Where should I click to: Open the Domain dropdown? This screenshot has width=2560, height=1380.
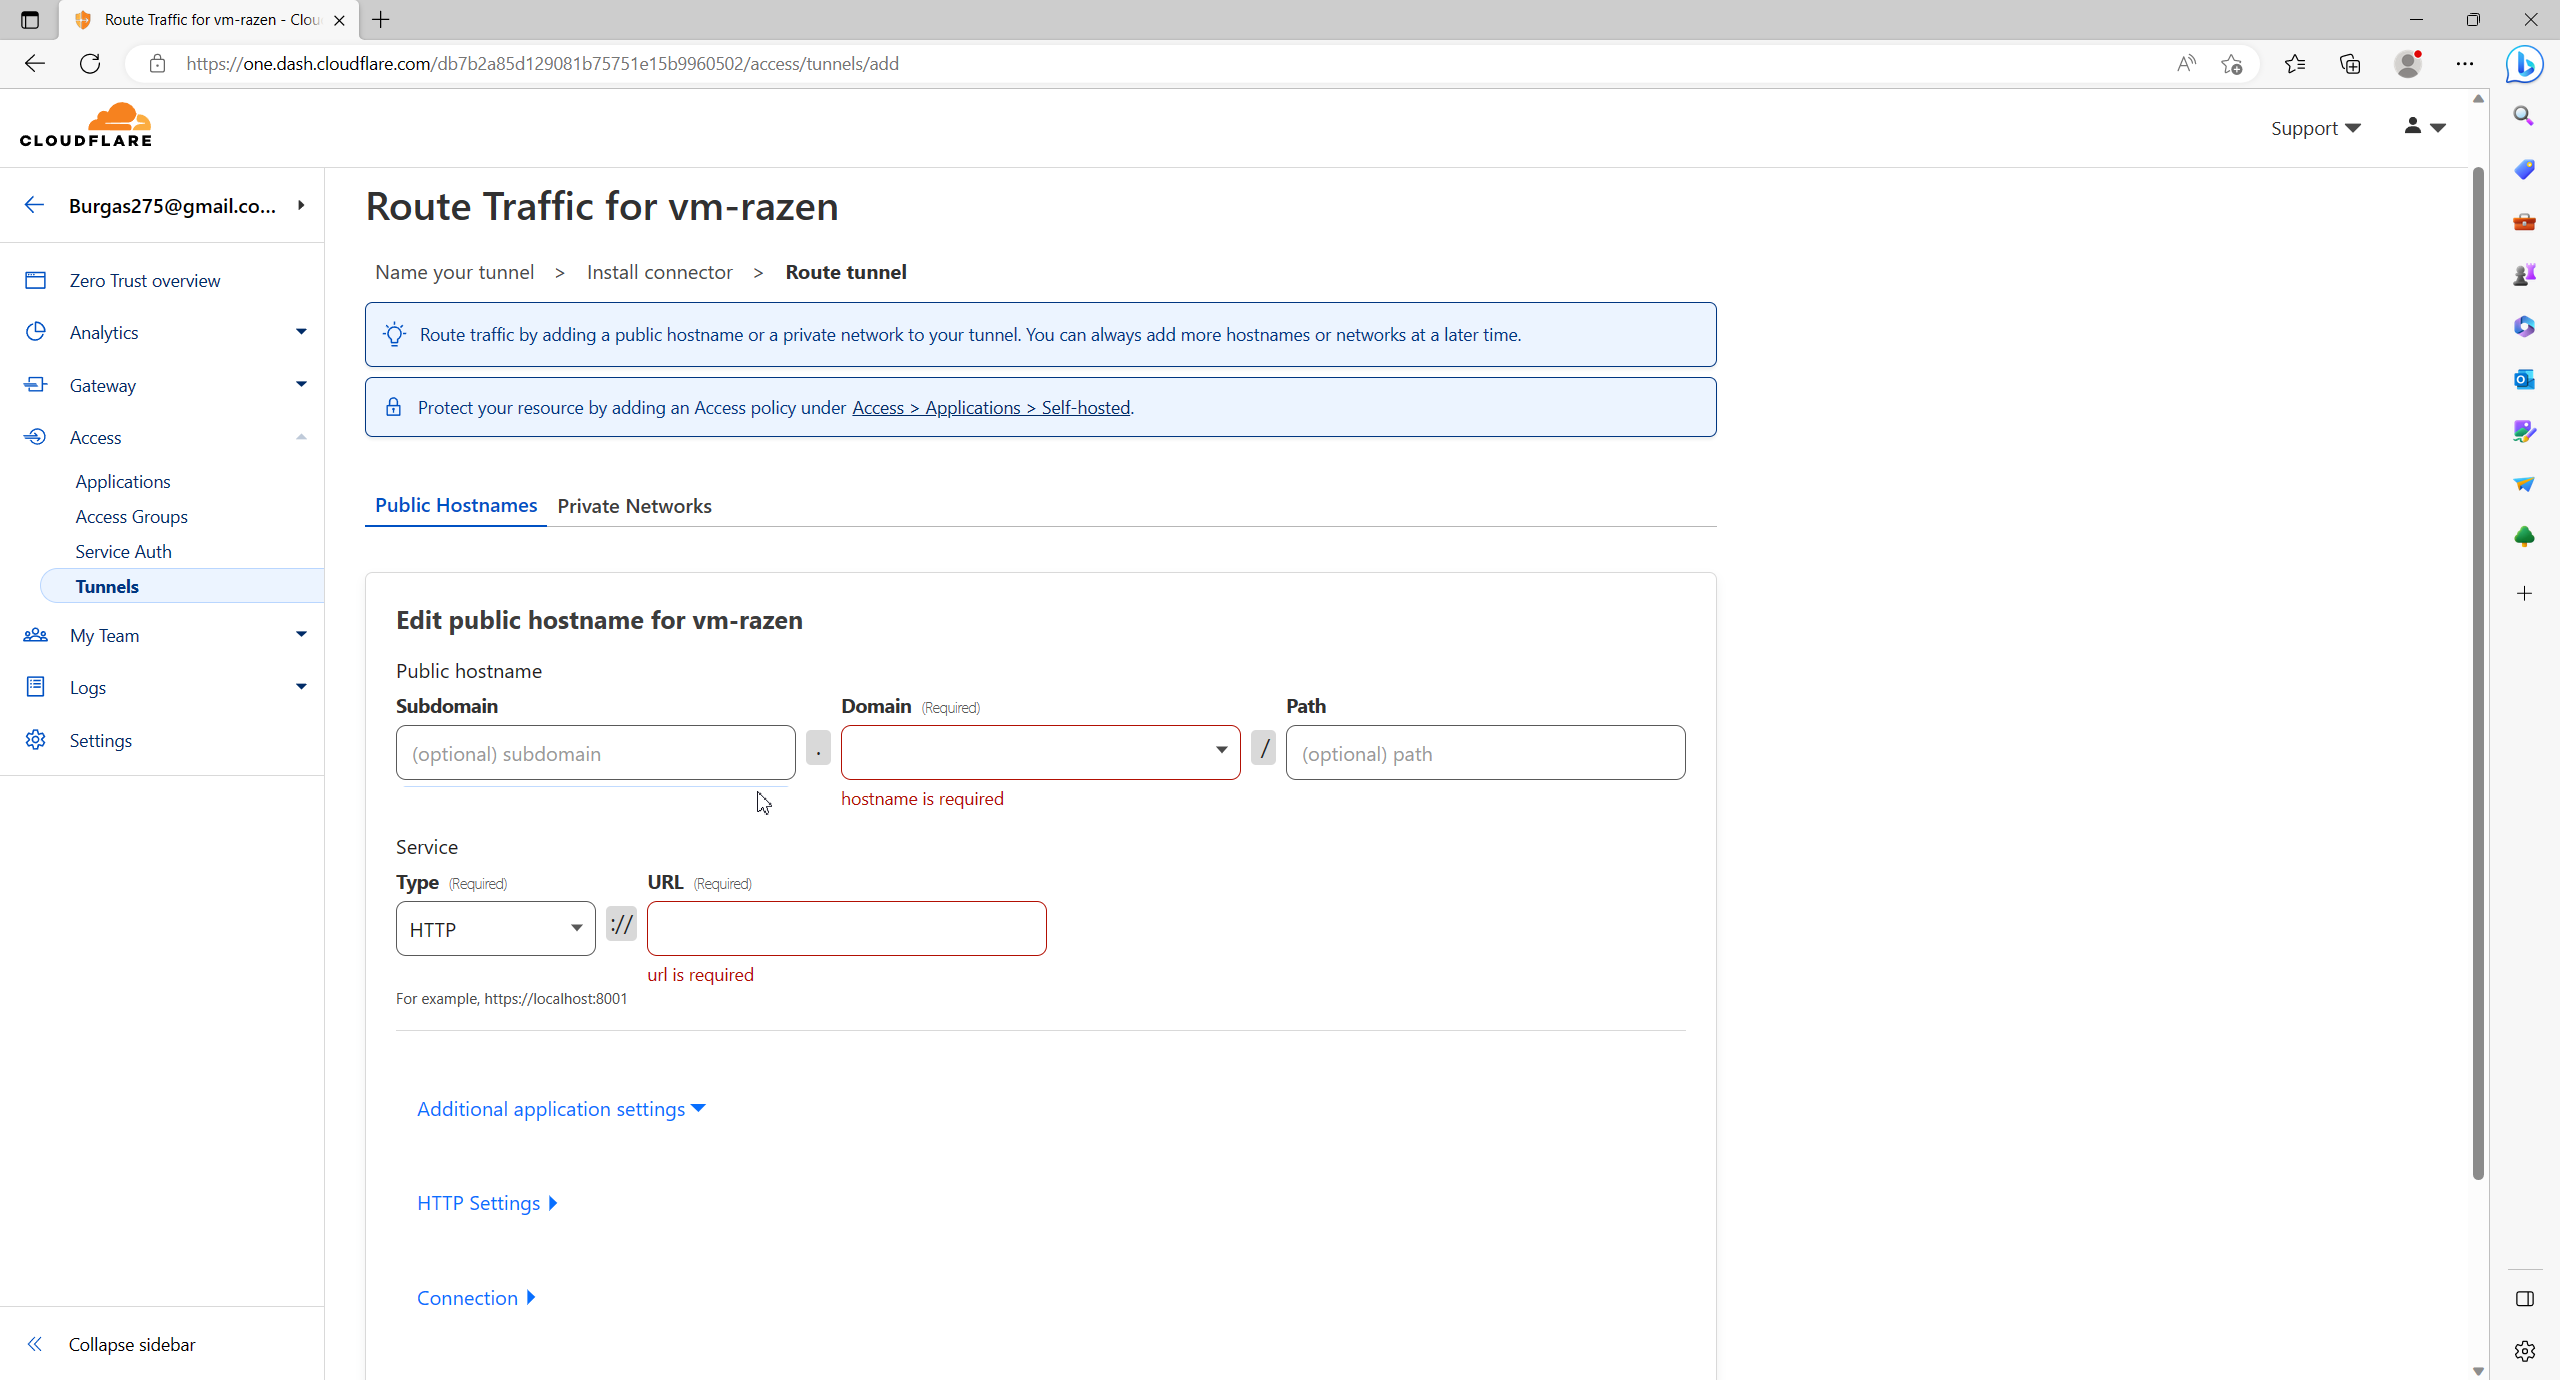coord(1040,752)
